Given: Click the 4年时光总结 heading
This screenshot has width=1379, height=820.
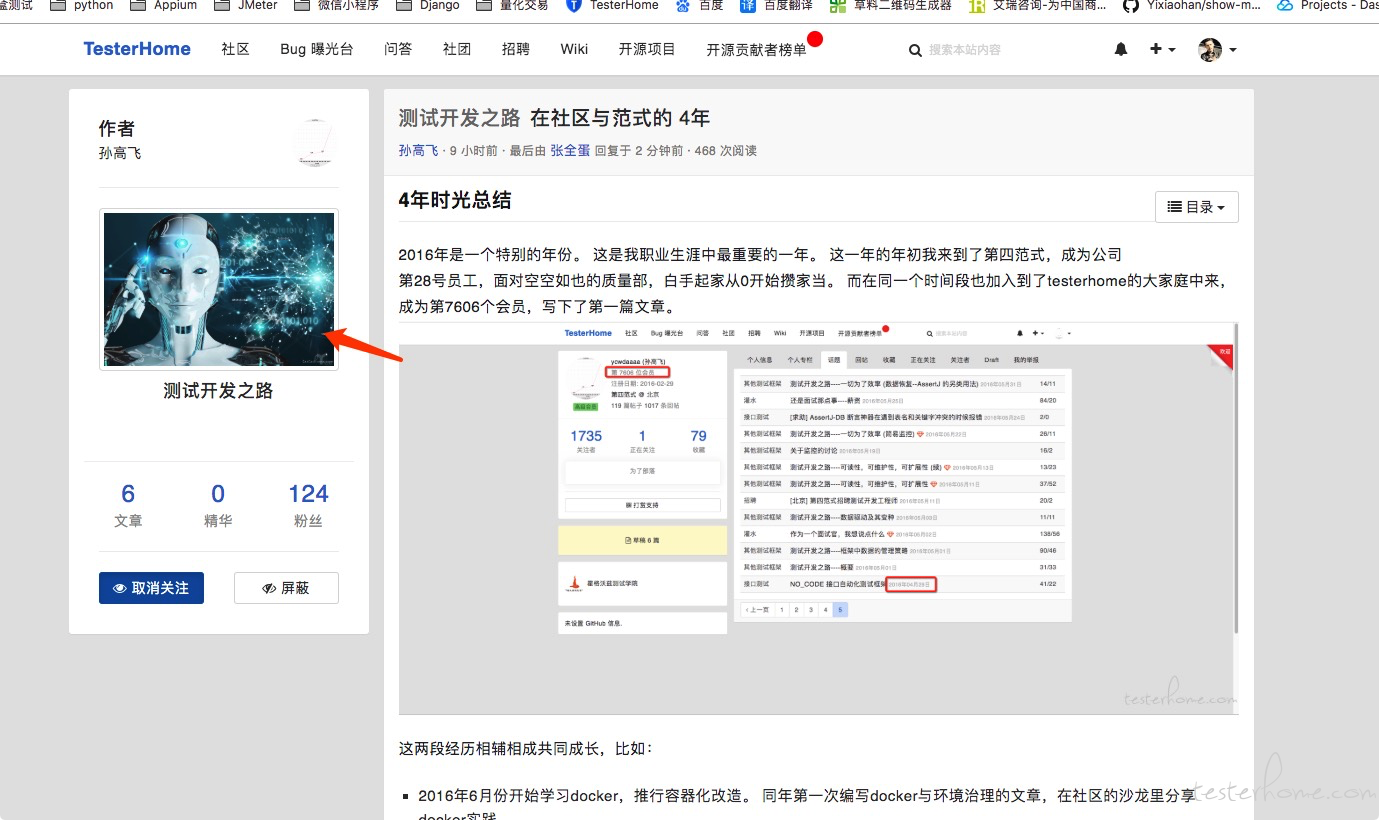Looking at the screenshot, I should coord(454,200).
